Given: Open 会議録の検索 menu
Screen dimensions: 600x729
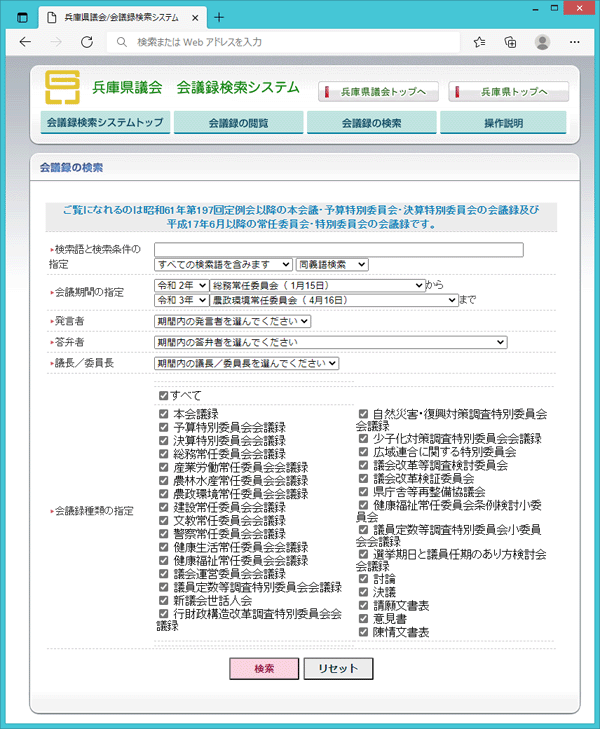Looking at the screenshot, I should click(x=371, y=123).
